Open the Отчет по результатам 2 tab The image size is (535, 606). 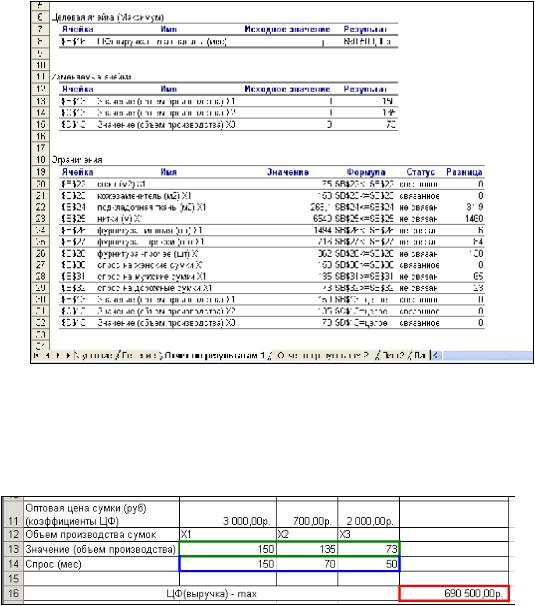tap(323, 355)
